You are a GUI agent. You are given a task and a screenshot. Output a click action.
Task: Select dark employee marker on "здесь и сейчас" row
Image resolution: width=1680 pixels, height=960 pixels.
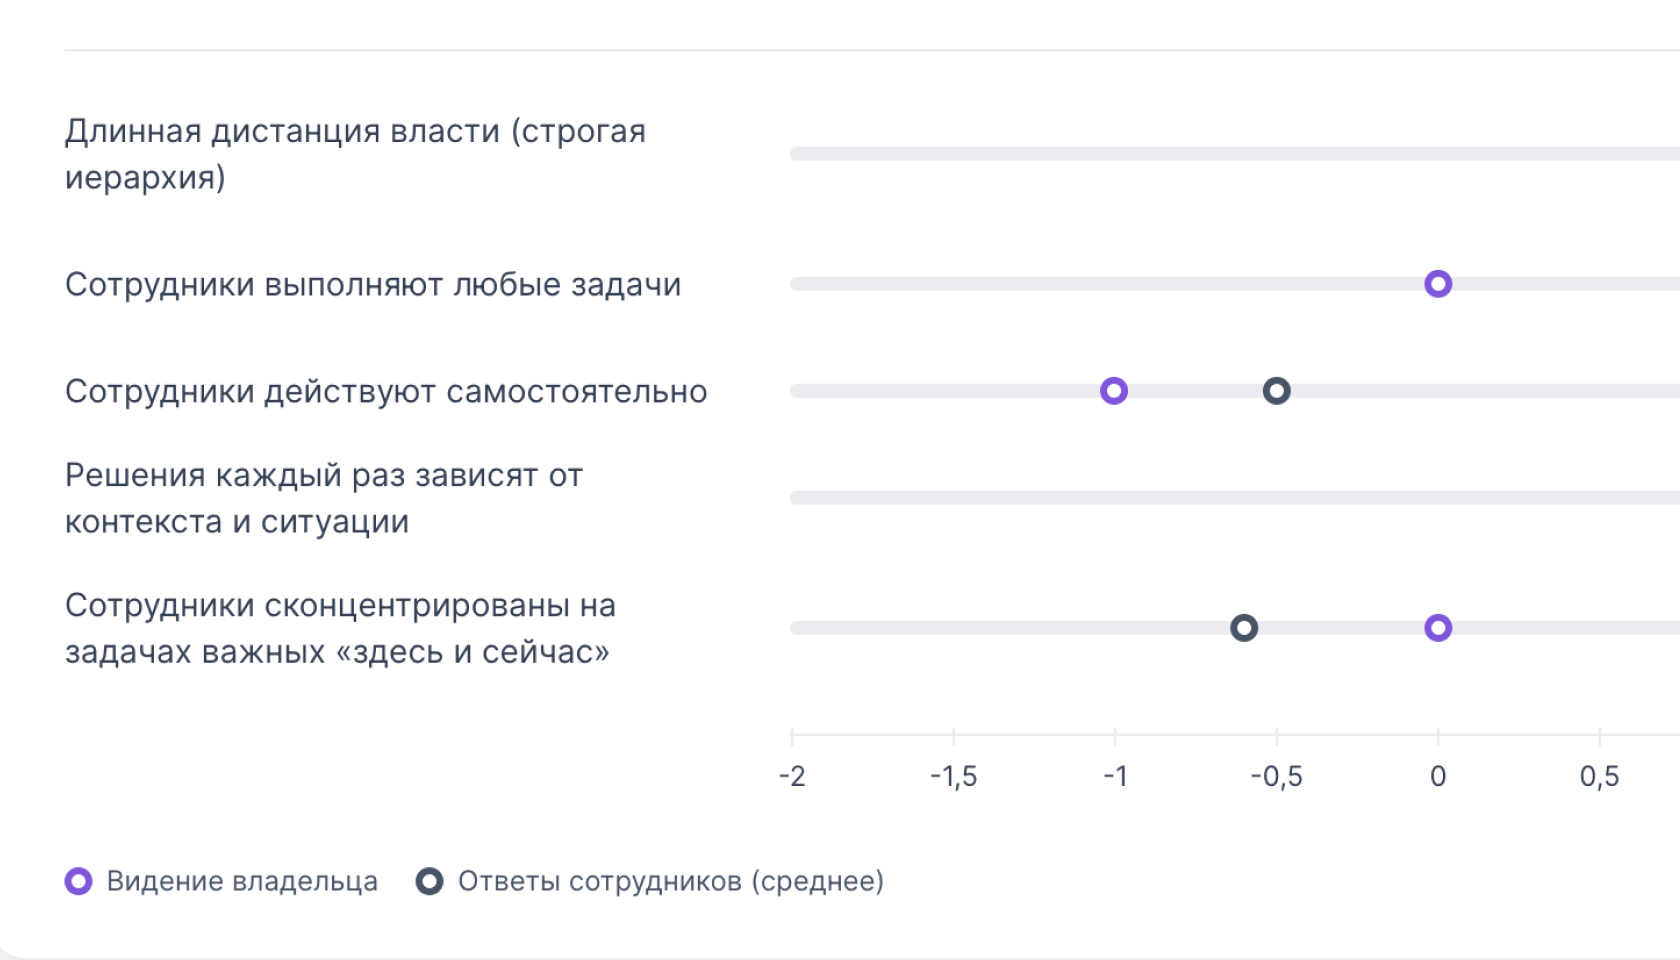tap(1244, 628)
